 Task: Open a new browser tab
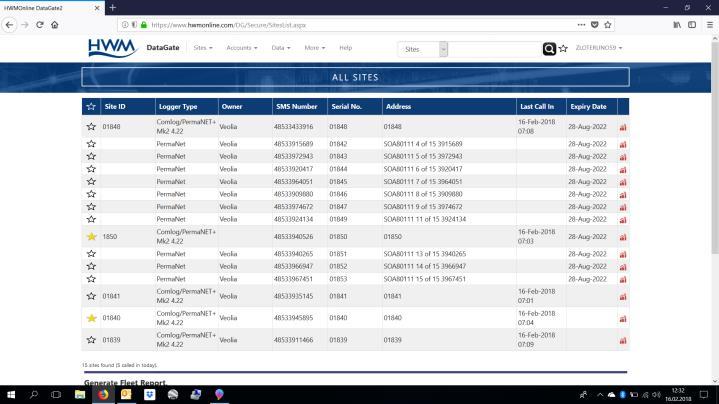click(112, 8)
